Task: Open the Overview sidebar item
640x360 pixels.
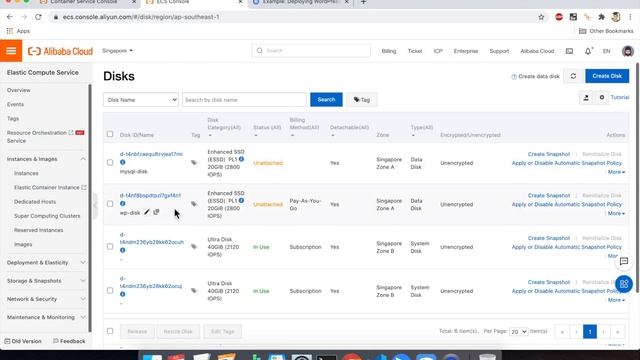Action: [18, 90]
